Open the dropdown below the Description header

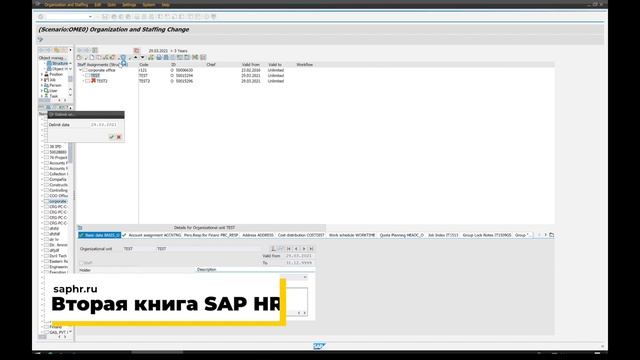tap(305, 277)
